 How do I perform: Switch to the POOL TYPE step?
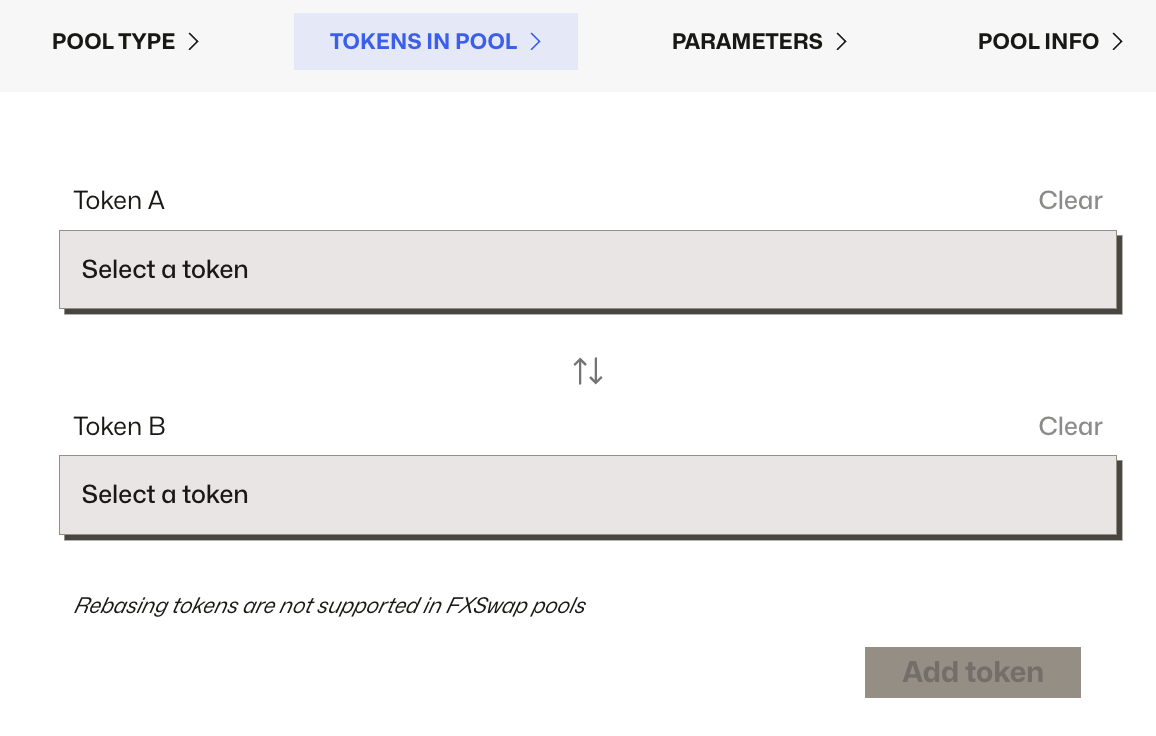(113, 41)
